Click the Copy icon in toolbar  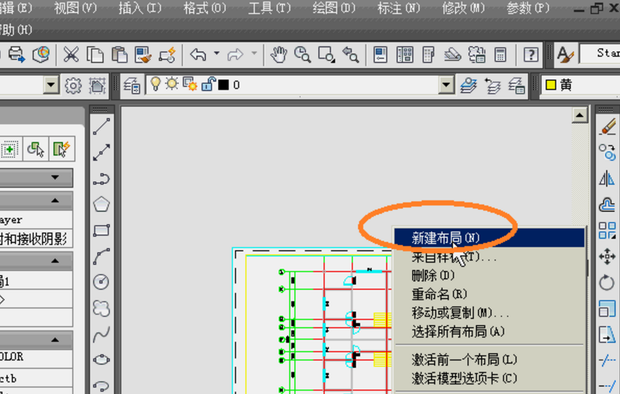tap(95, 55)
